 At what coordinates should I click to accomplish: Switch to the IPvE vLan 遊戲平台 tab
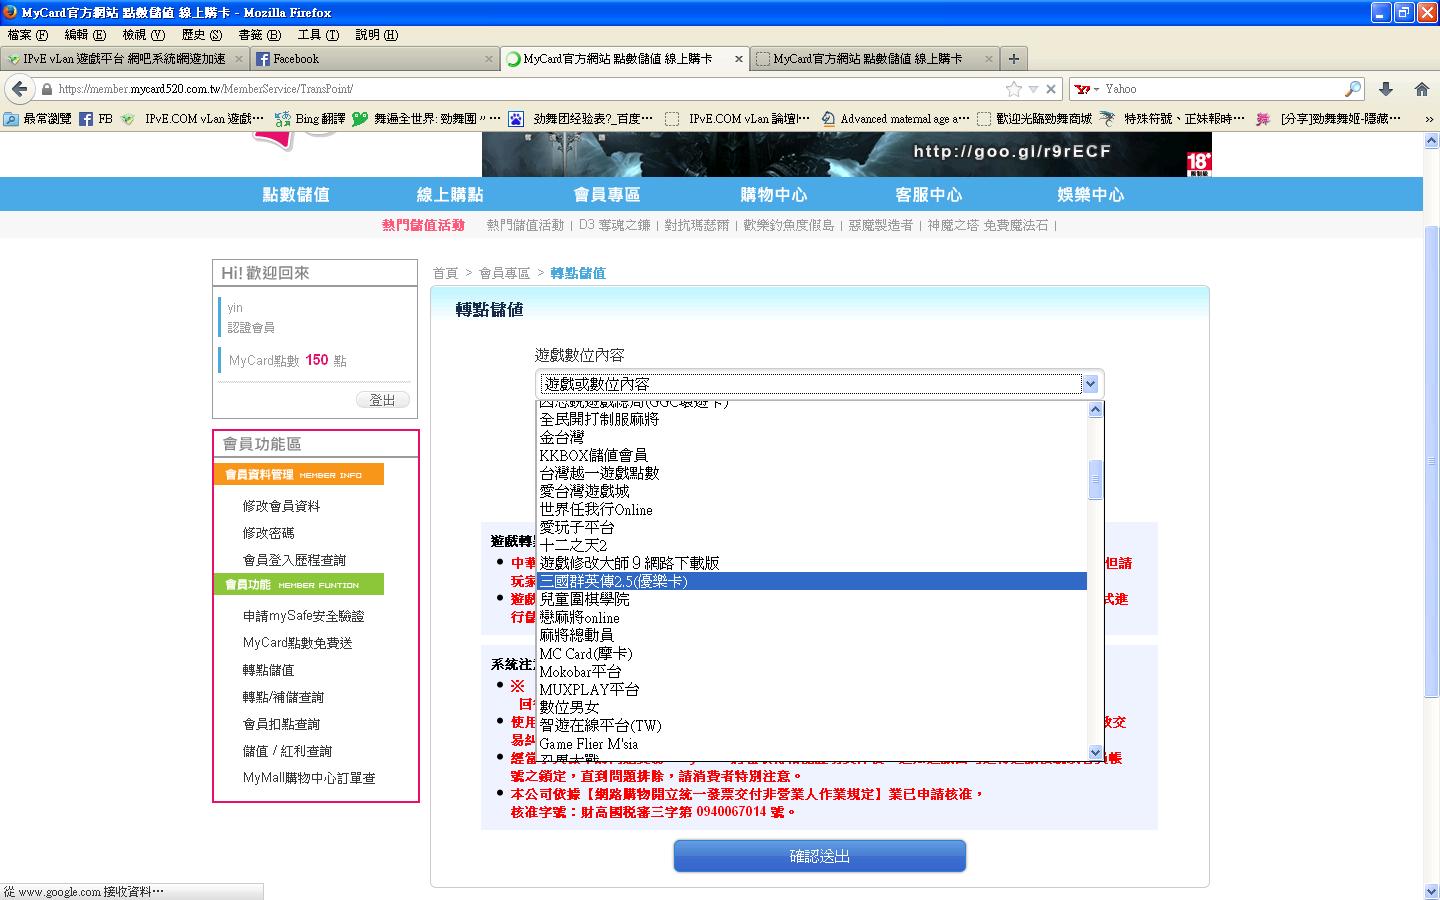[x=125, y=59]
